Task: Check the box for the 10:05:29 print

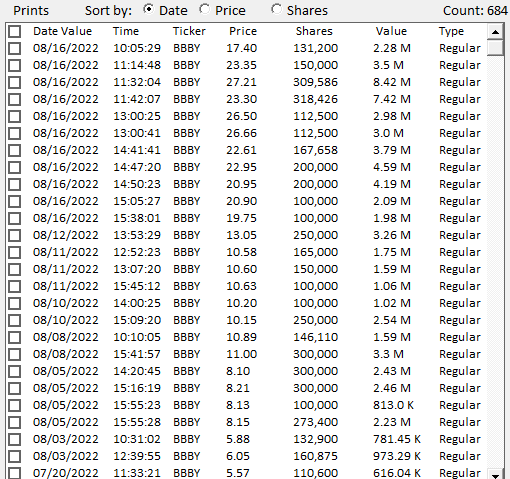Action: click(x=15, y=48)
